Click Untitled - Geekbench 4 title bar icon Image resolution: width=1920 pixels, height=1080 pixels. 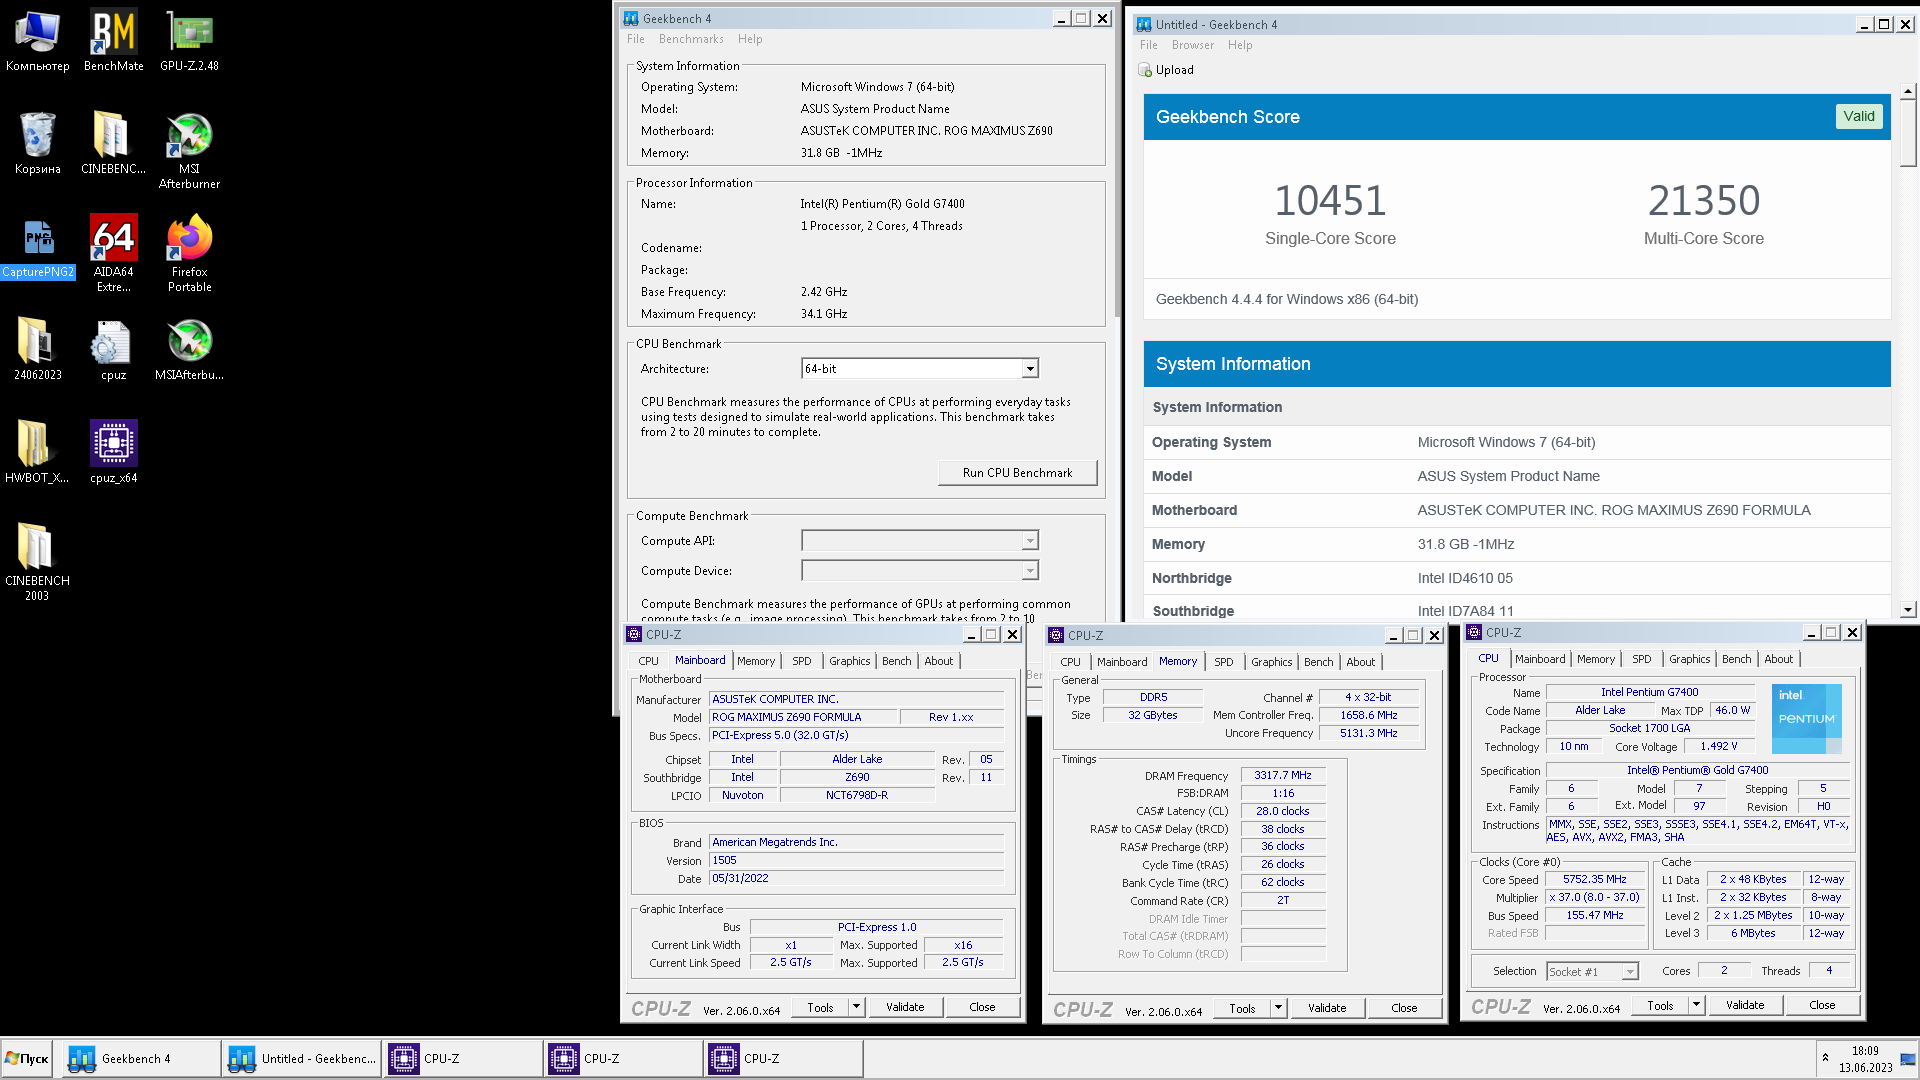(1143, 24)
